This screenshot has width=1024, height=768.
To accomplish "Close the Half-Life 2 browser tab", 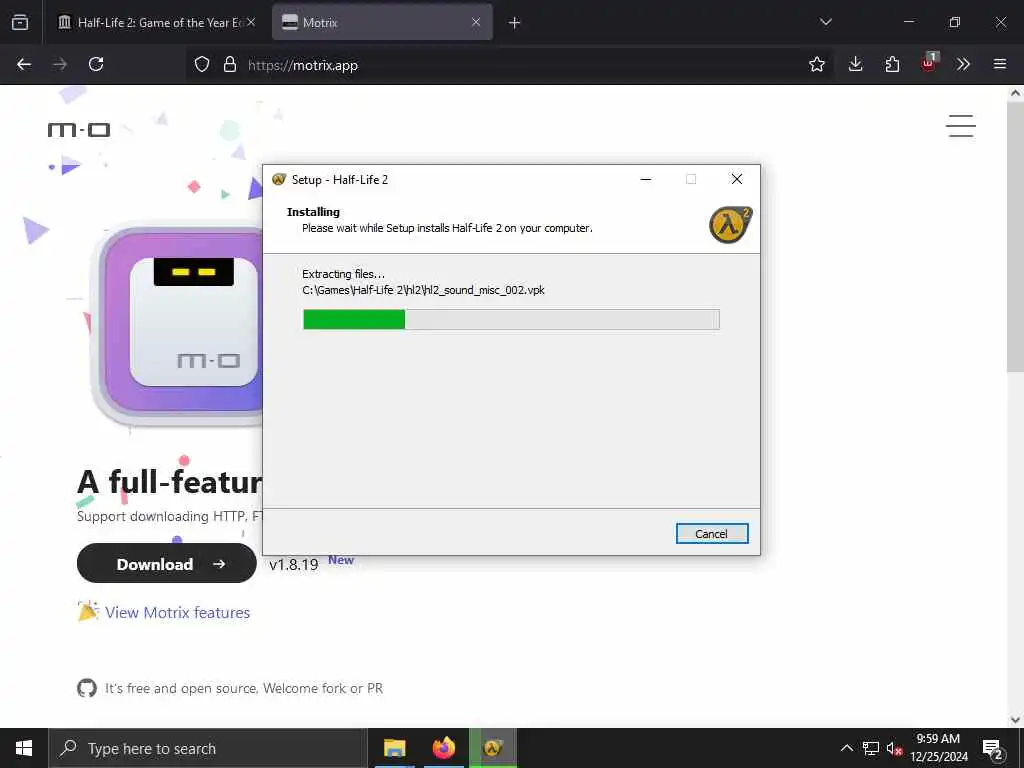I will [251, 22].
